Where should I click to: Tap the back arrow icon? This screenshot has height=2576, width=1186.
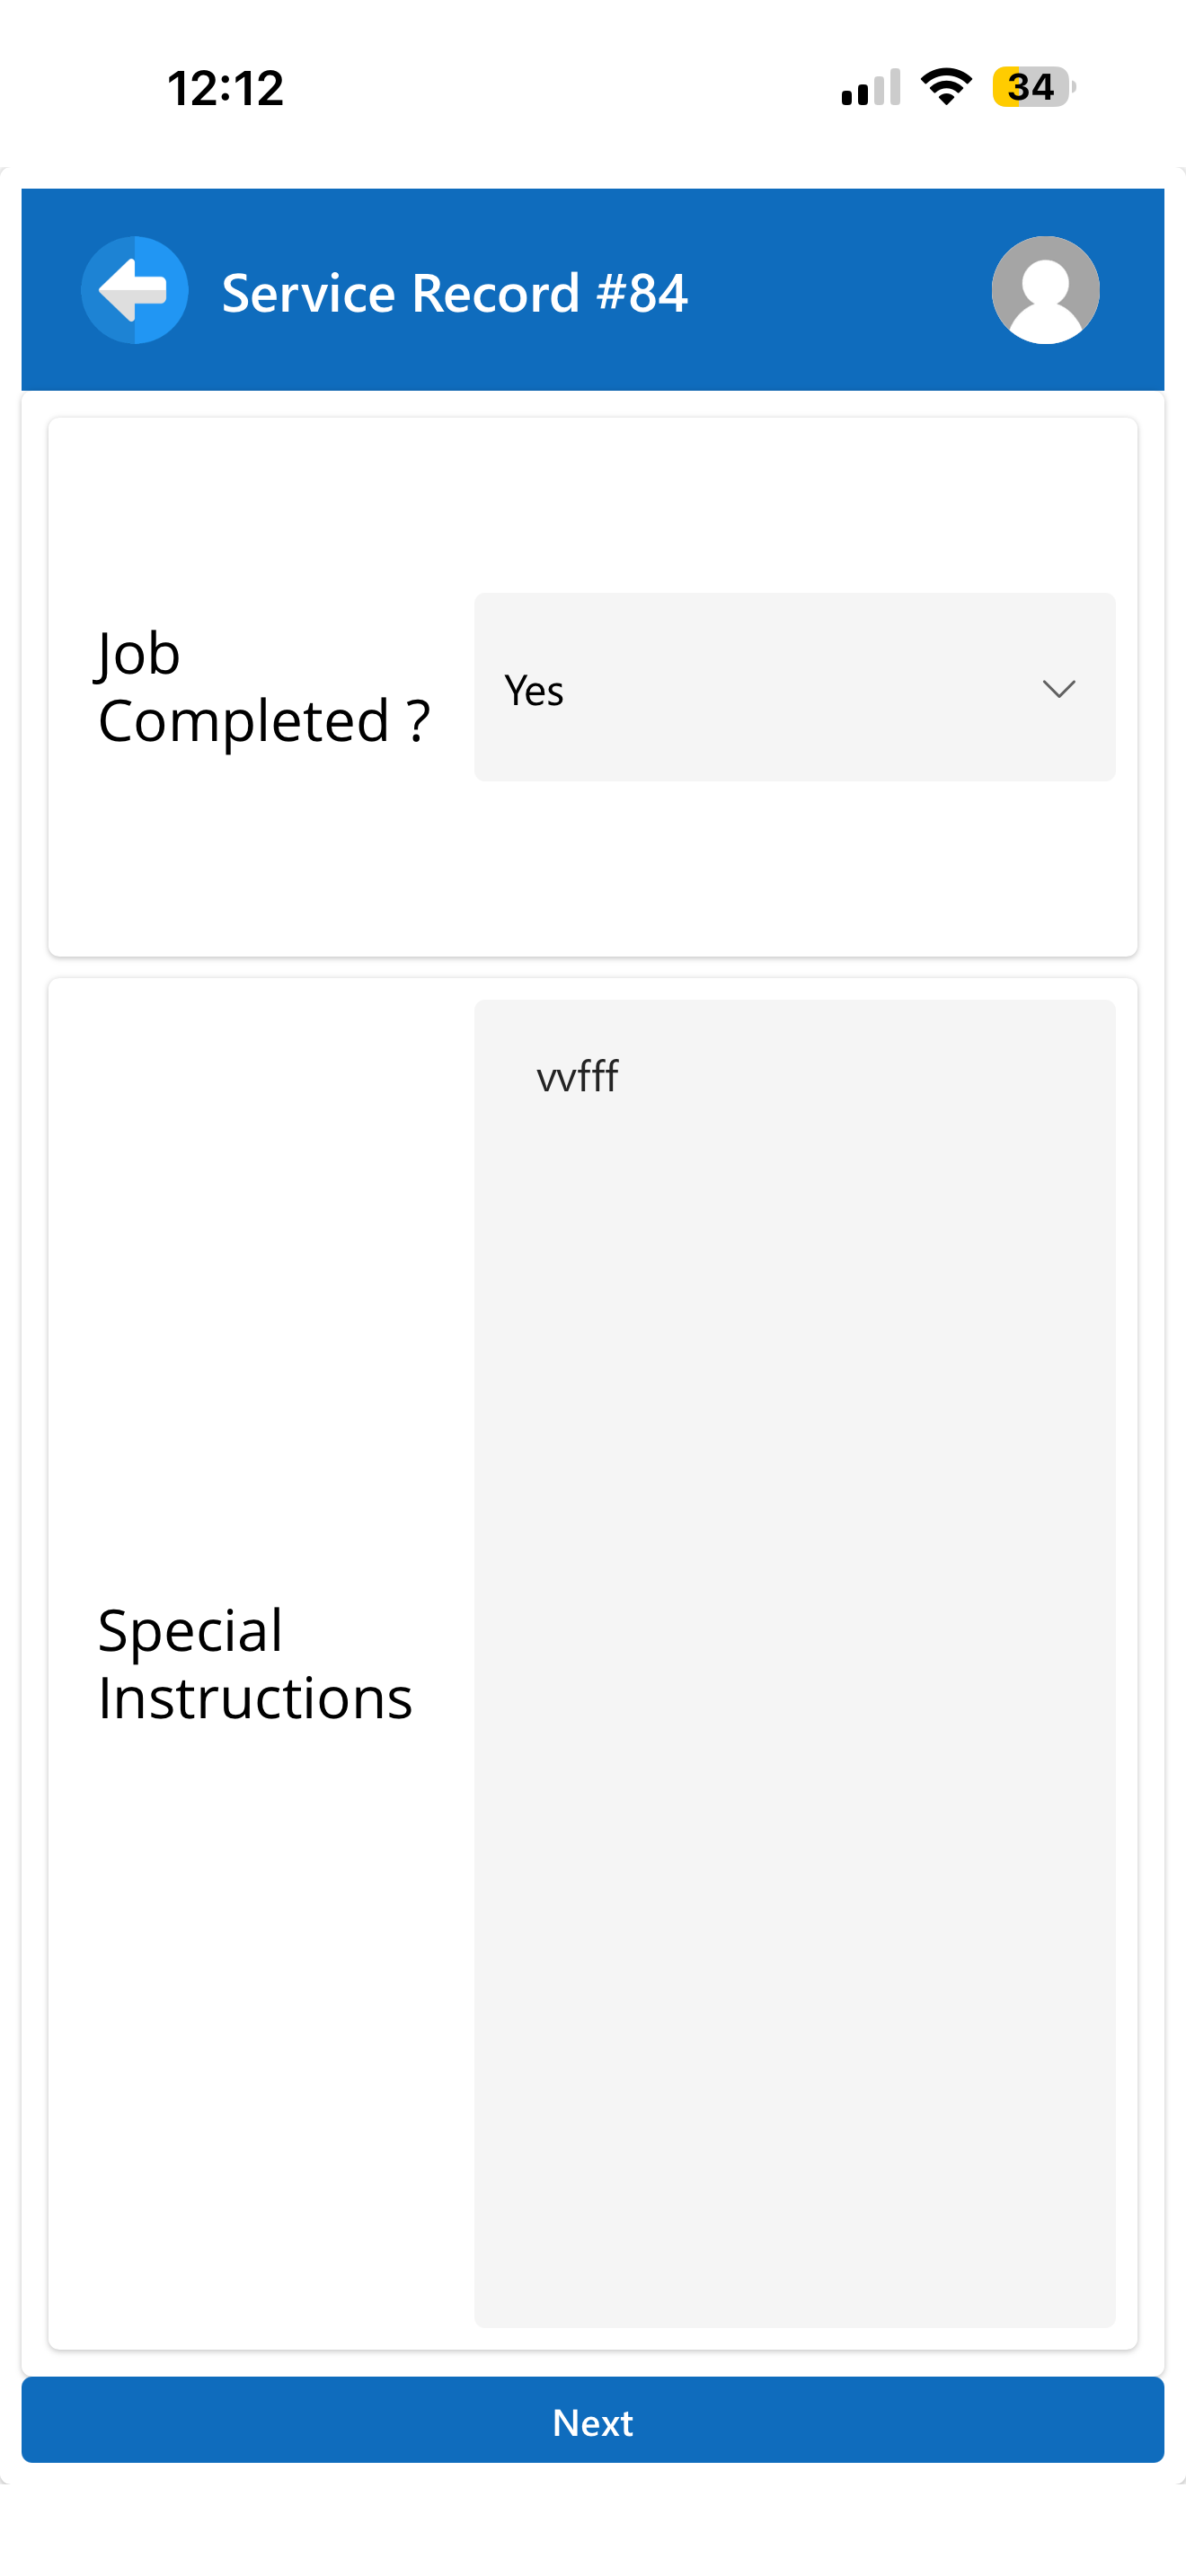pos(134,290)
